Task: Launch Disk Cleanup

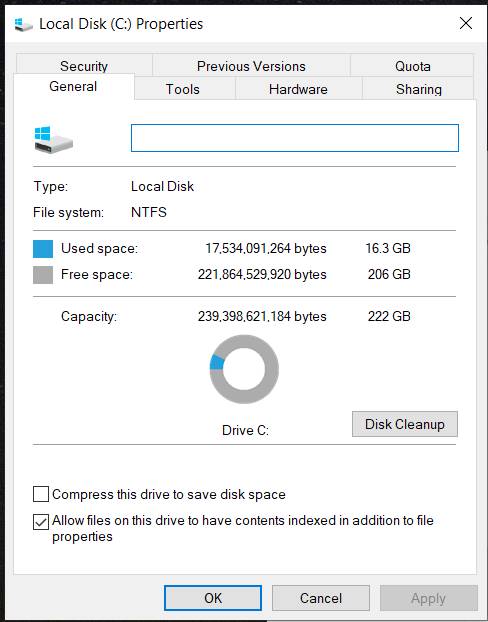Action: [405, 424]
